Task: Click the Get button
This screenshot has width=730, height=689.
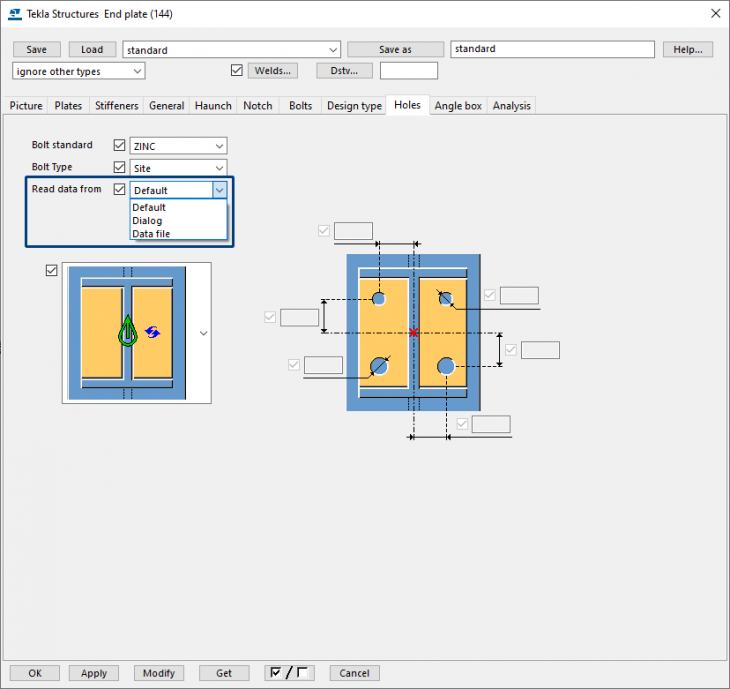Action: click(x=224, y=673)
